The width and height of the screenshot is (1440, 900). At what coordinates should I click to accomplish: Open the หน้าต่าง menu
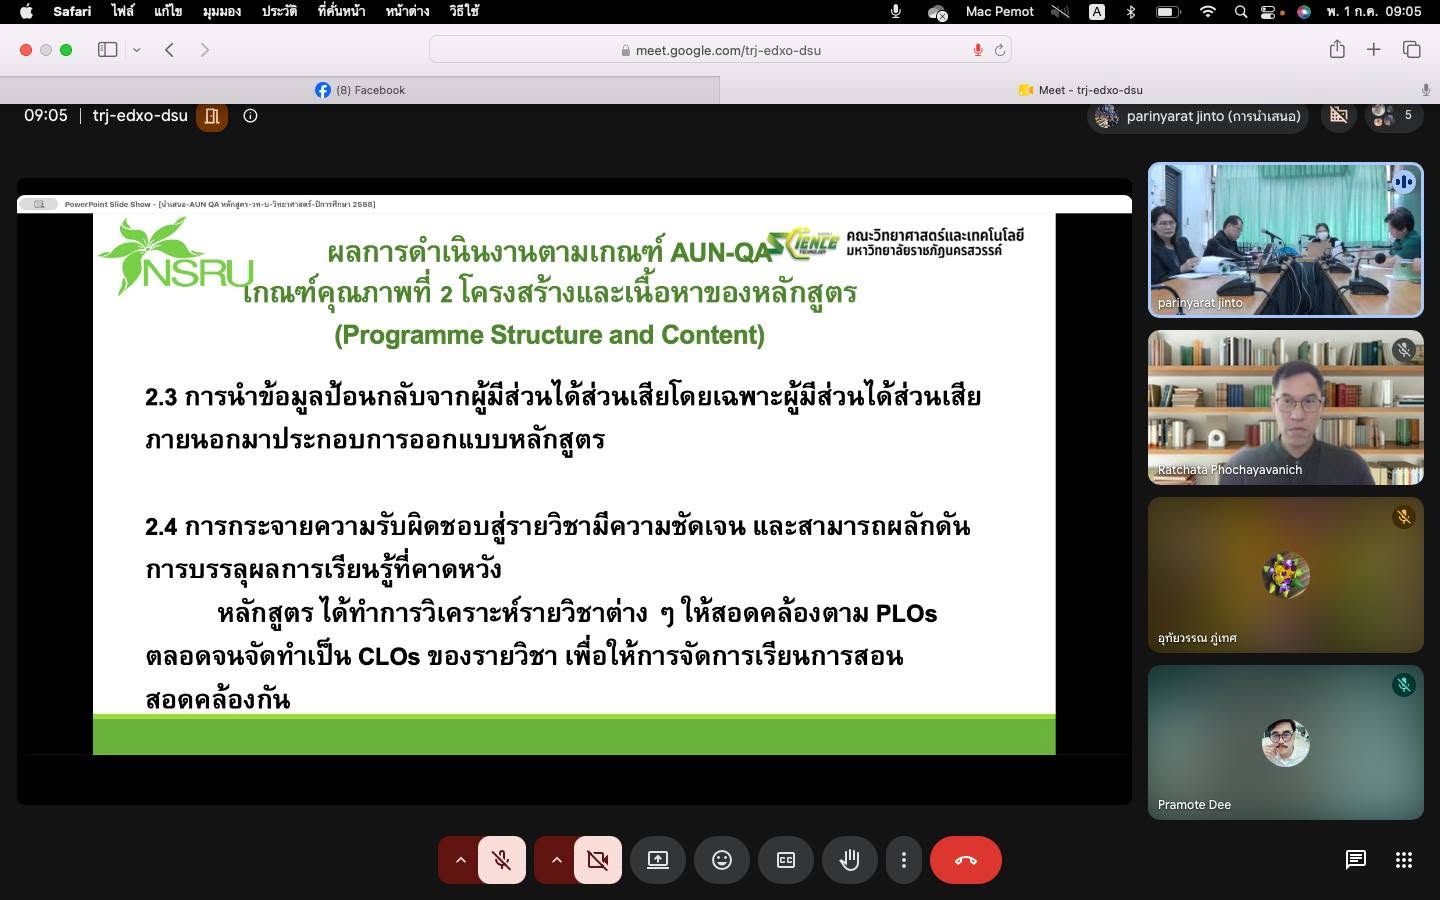pos(407,11)
